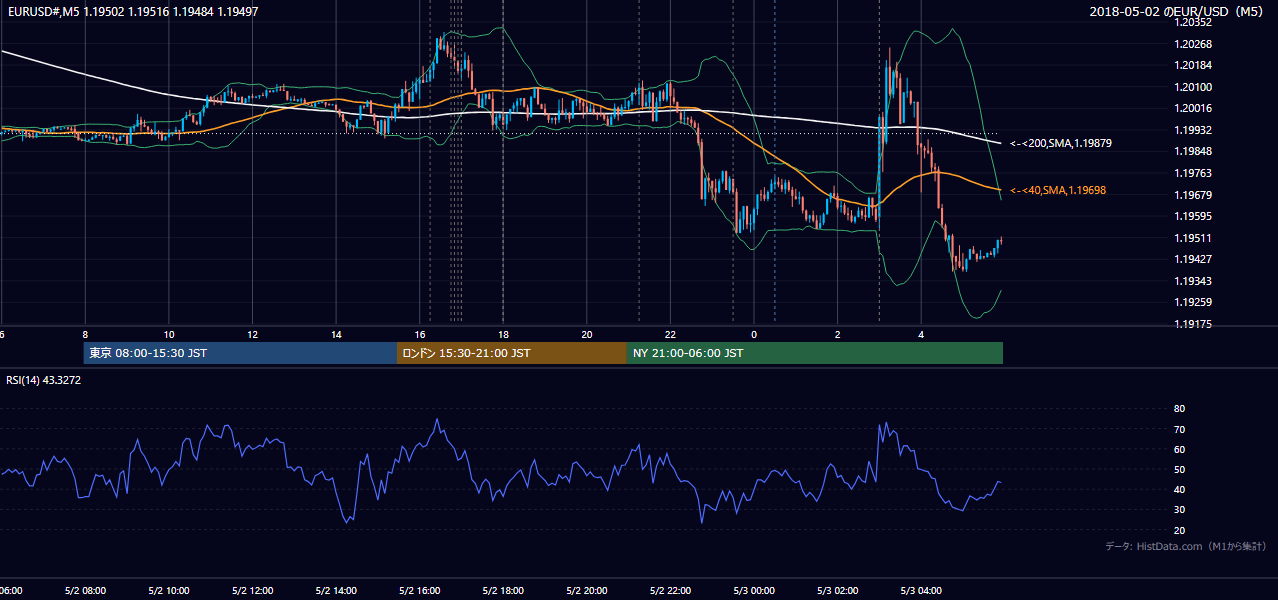Screen dimensions: 1278x600
Task: Click time axis label 5/2 12:00
Action: coord(253,591)
